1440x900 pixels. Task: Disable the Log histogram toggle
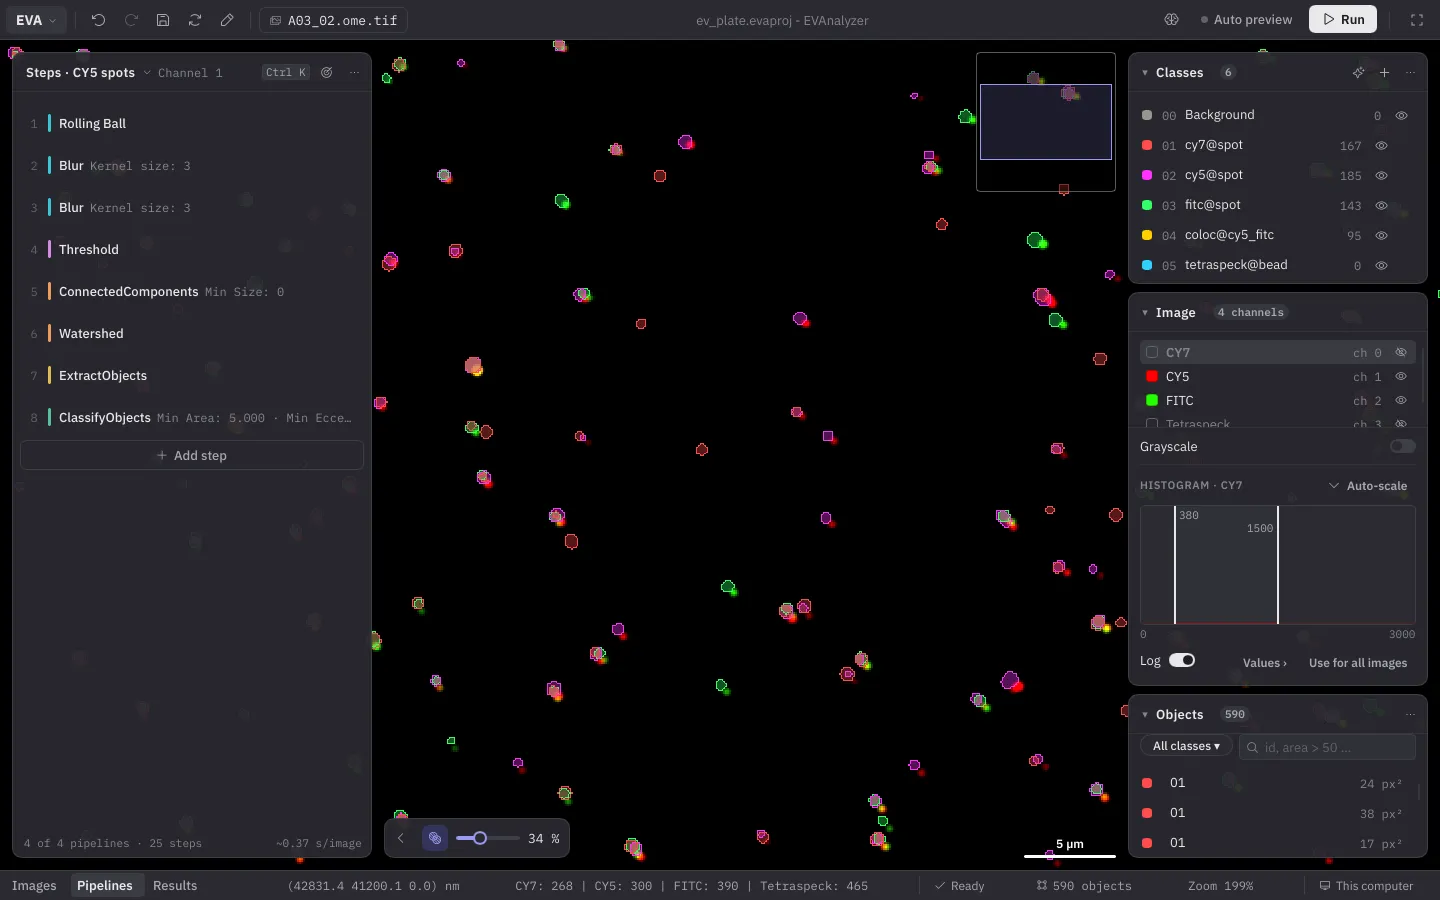(x=1182, y=660)
